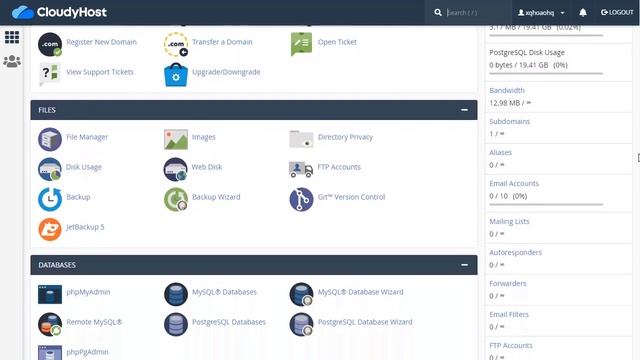Click Email Accounts in statistics sidebar
Image resolution: width=640 pixels, height=360 pixels.
(x=514, y=183)
